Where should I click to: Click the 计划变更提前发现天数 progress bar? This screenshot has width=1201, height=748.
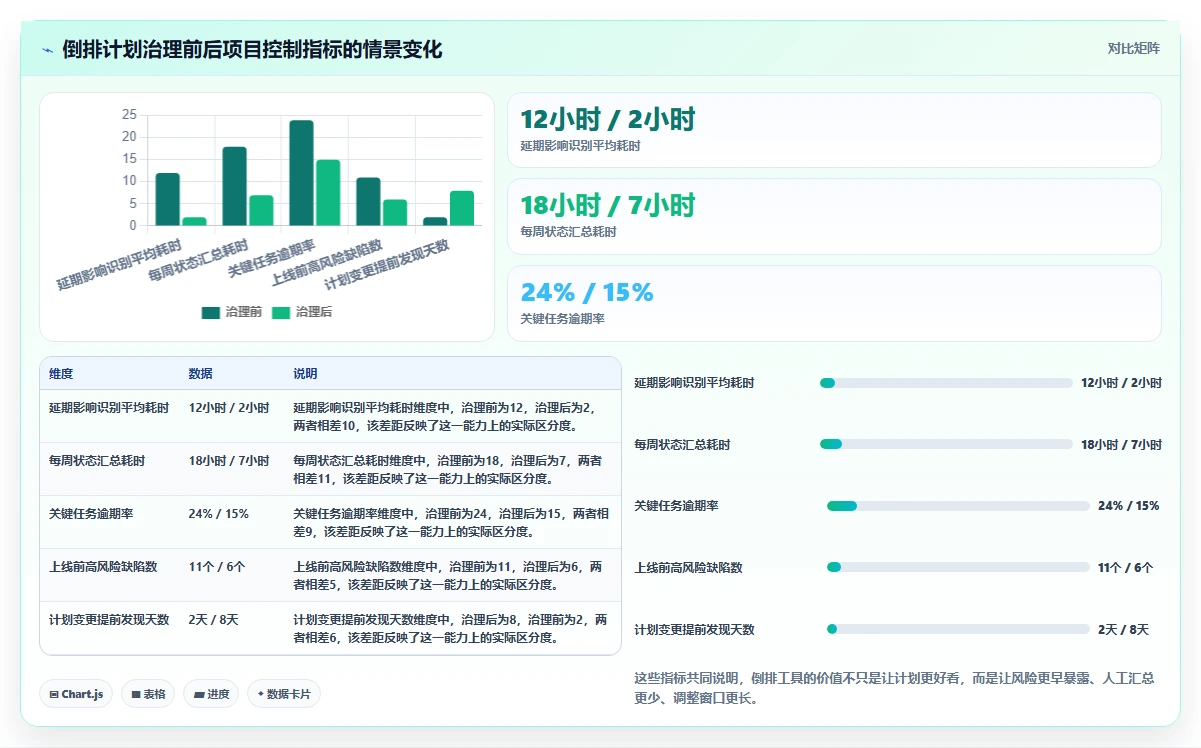click(x=958, y=629)
